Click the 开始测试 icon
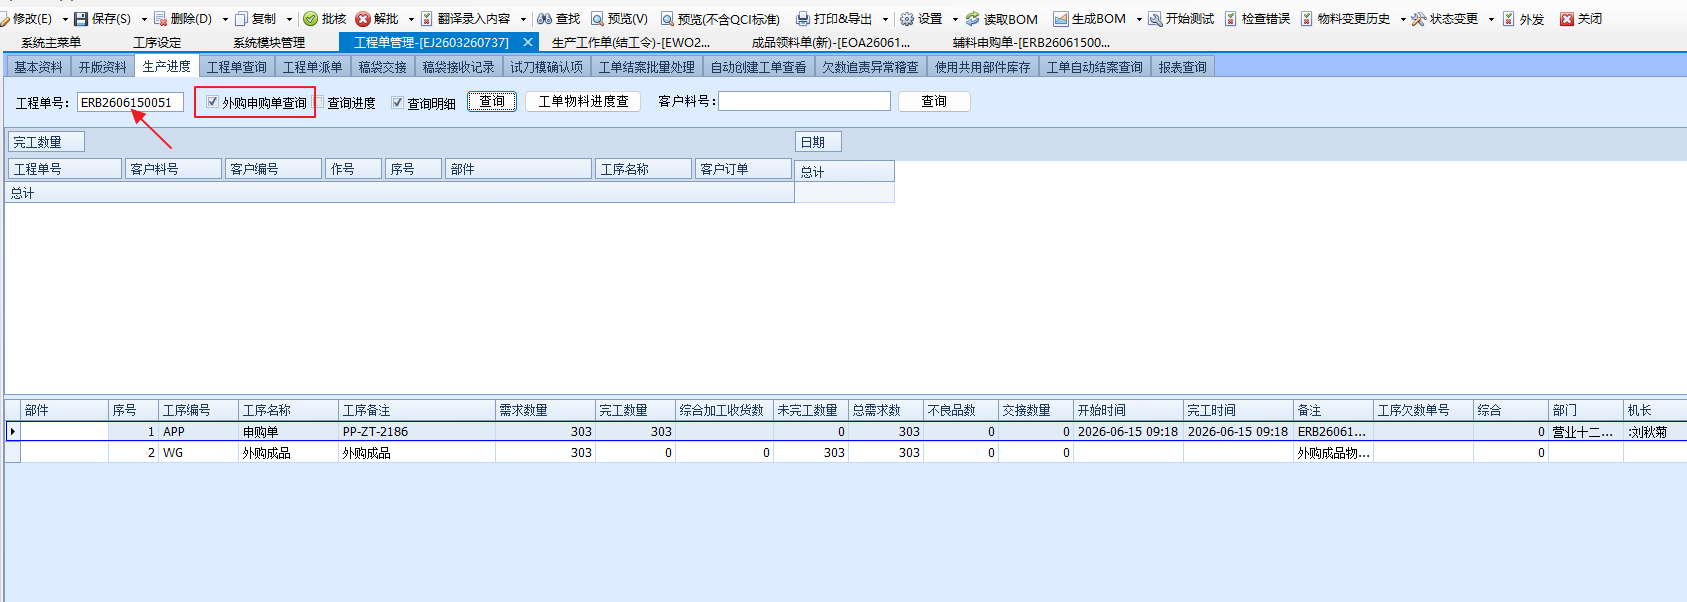The width and height of the screenshot is (1687, 602). (x=1155, y=19)
